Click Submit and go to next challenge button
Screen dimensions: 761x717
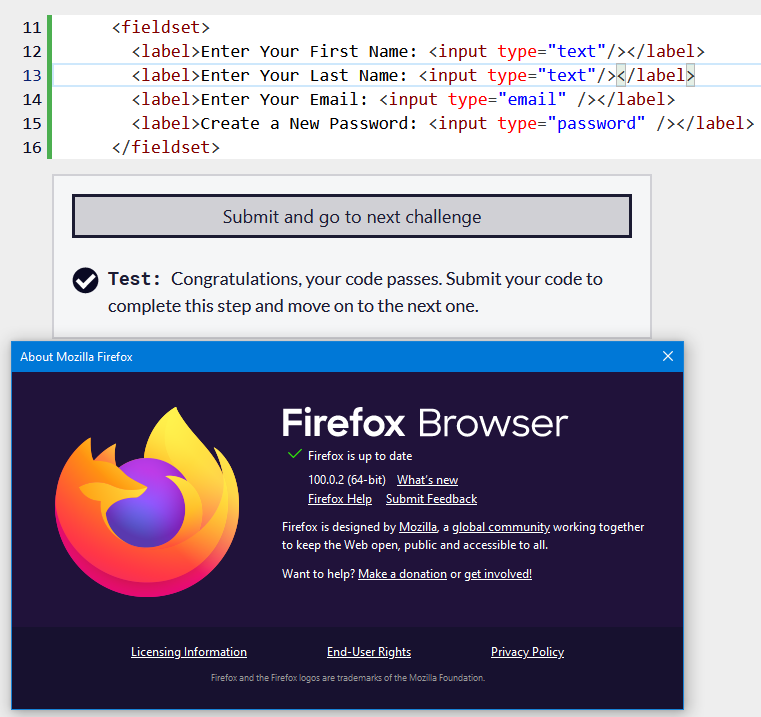pos(352,217)
